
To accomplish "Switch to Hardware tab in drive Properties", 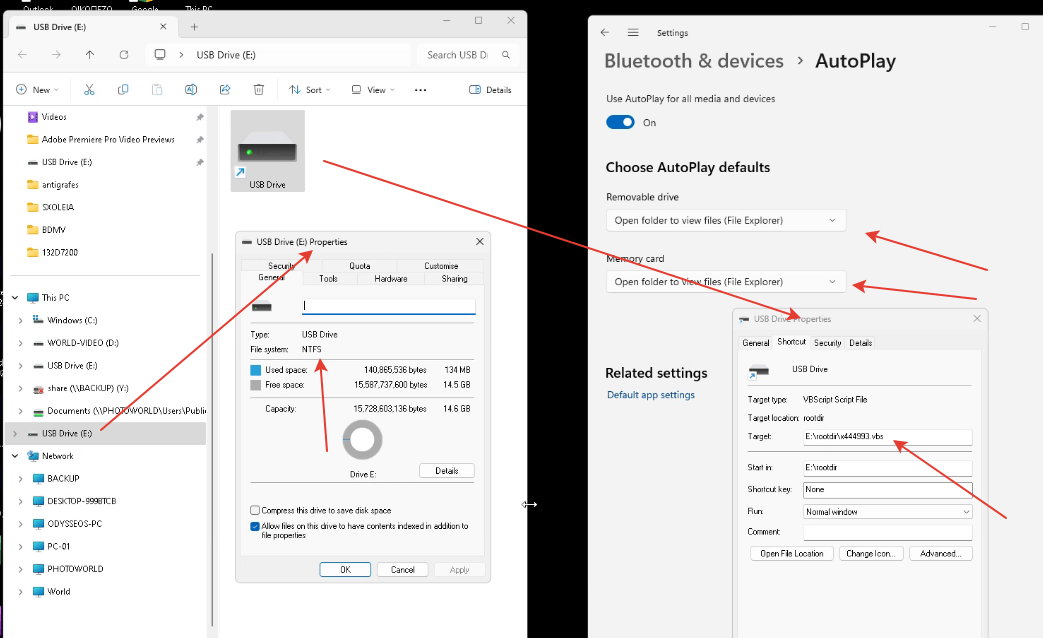I will pyautogui.click(x=391, y=279).
